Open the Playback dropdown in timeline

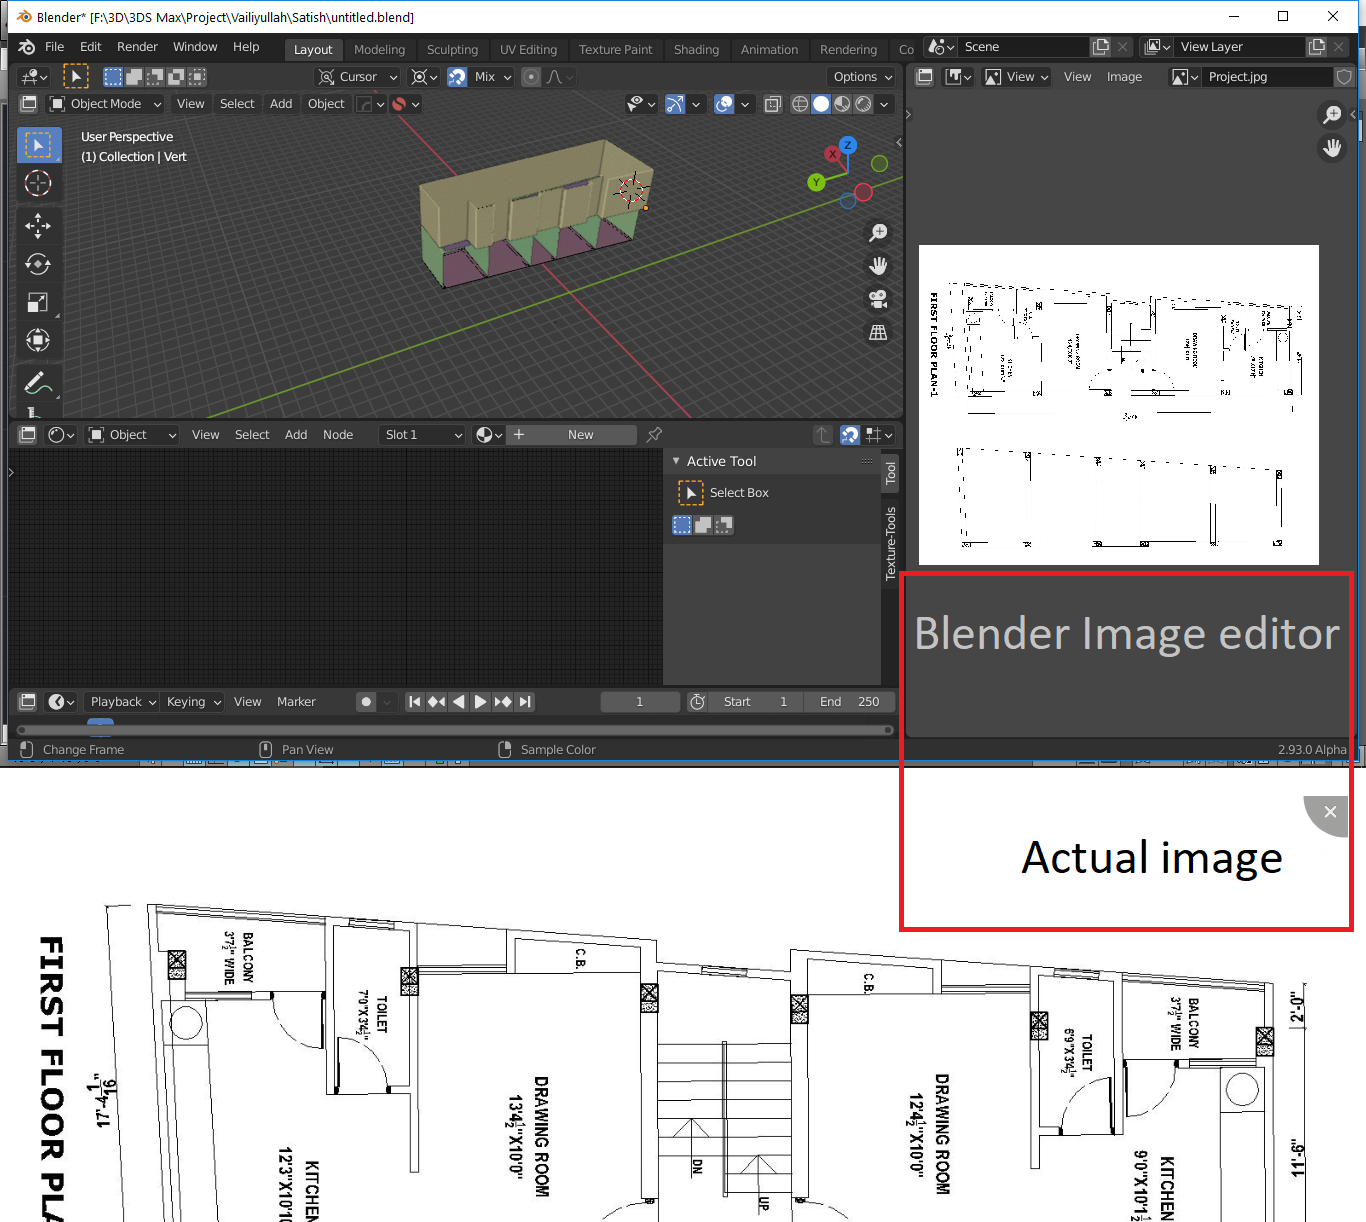[122, 702]
